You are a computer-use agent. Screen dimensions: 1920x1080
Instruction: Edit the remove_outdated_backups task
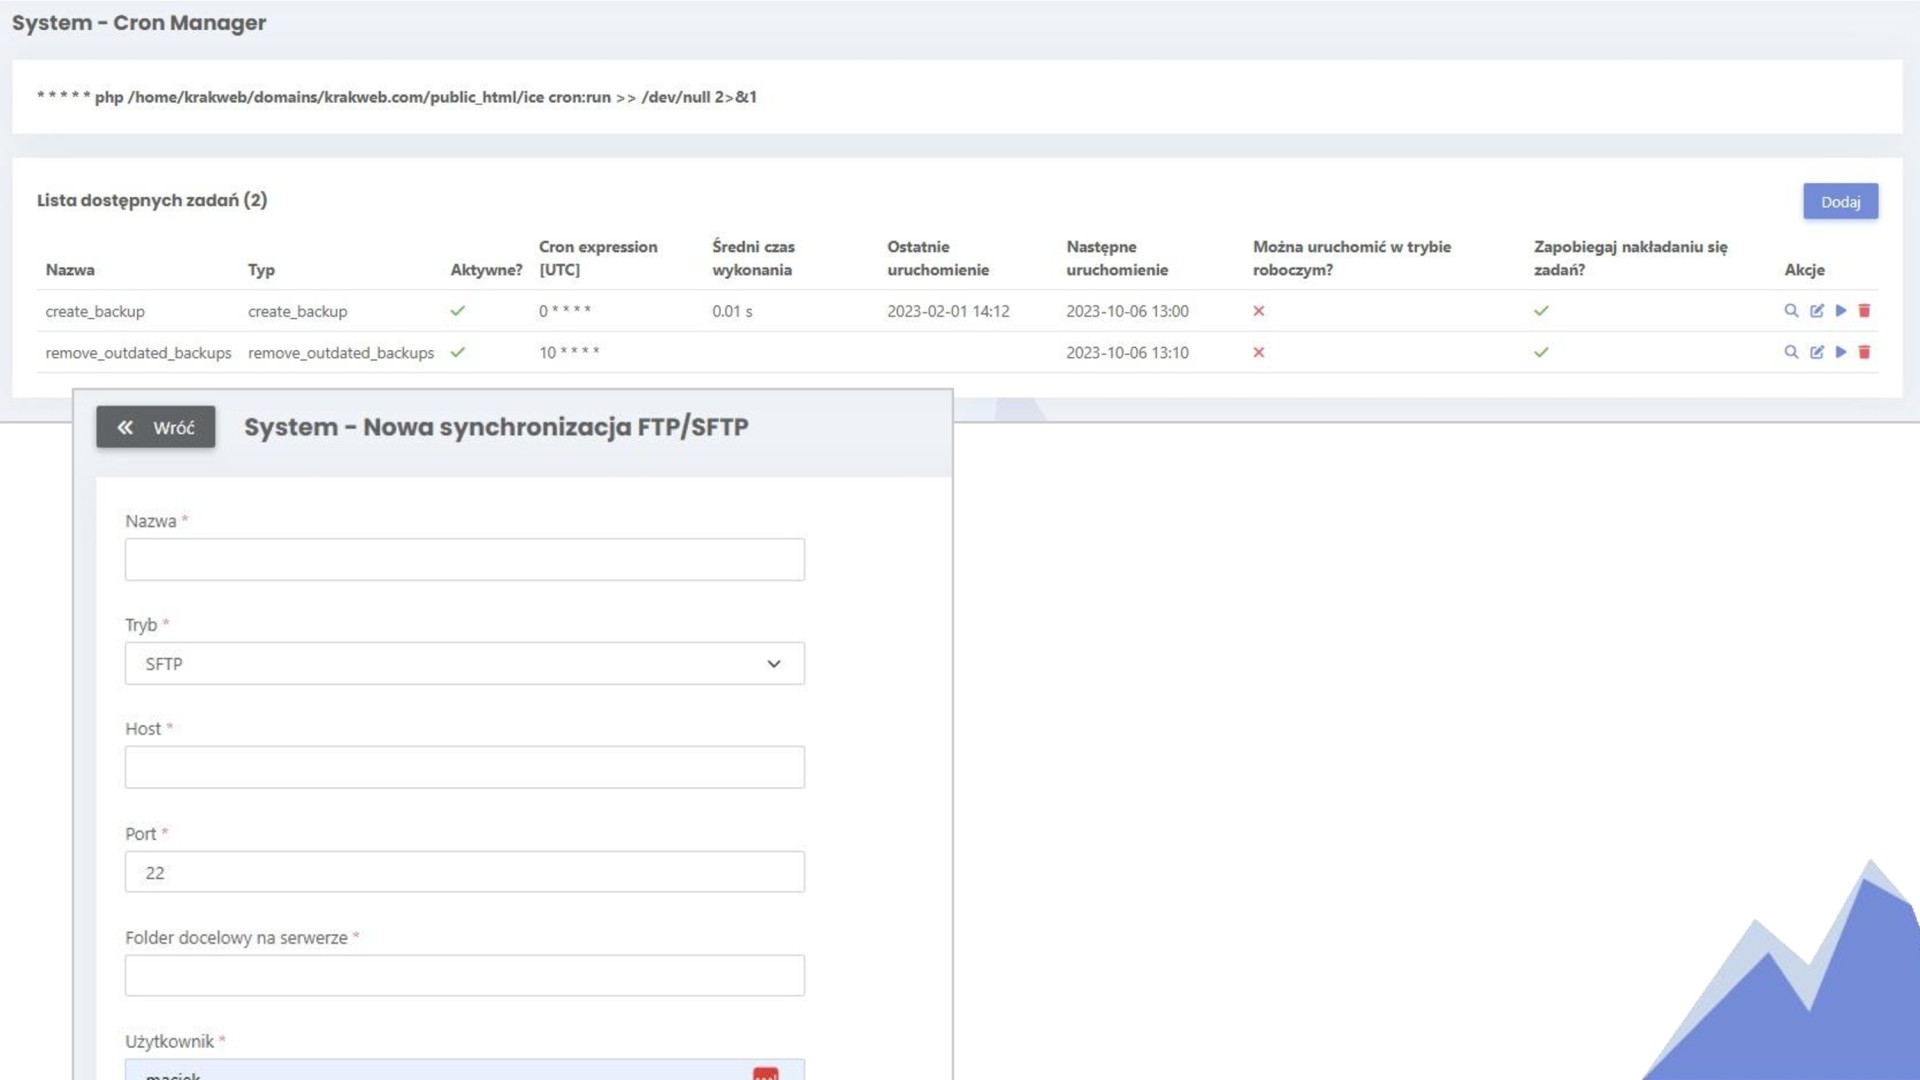click(x=1817, y=352)
